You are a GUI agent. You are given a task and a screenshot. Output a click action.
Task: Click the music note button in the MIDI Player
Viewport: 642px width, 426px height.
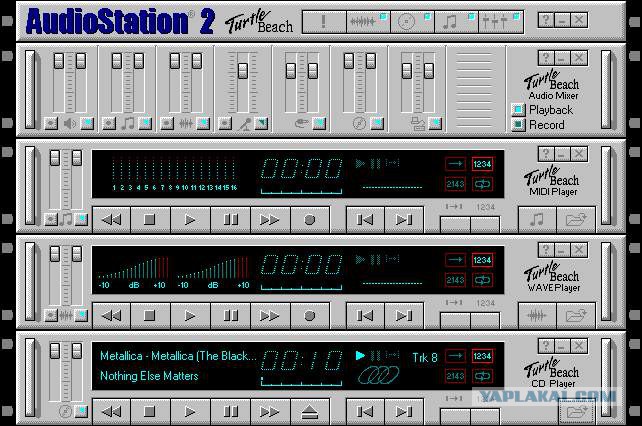tap(537, 220)
